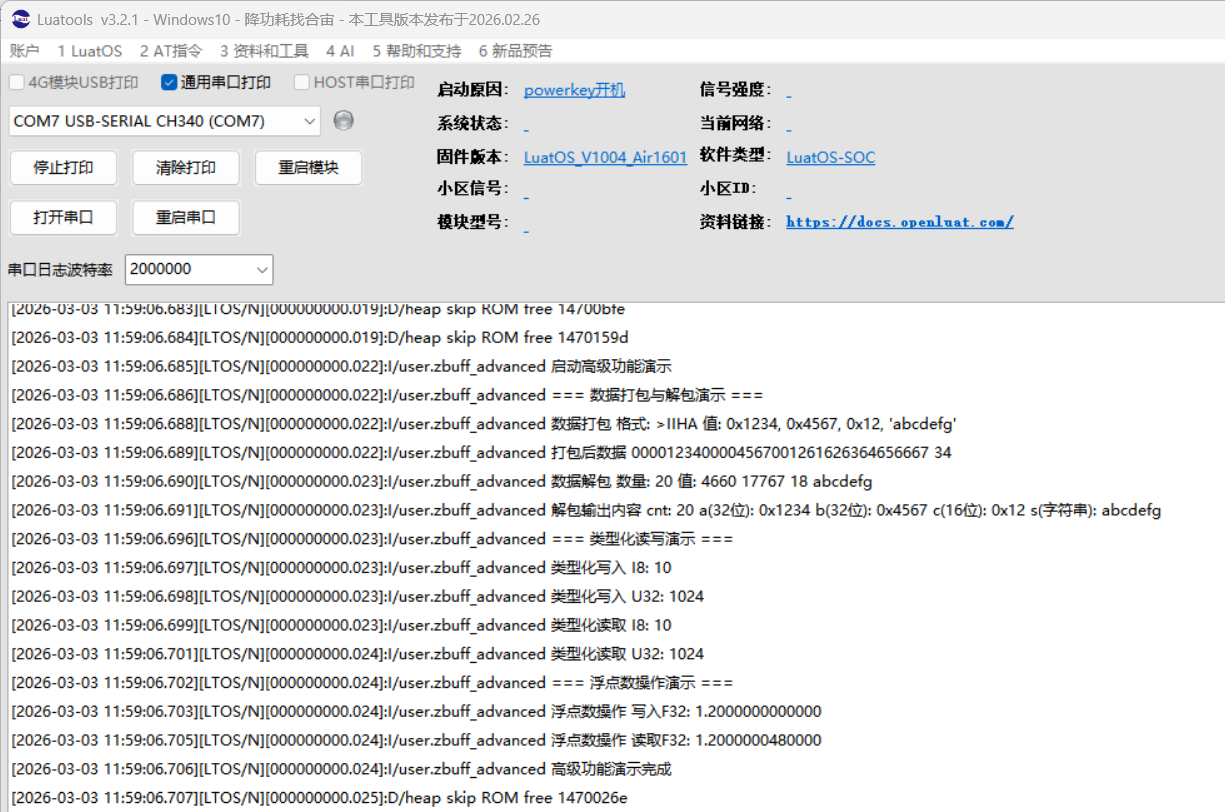
Task: Click the 启动原因 label
Action: 473,90
